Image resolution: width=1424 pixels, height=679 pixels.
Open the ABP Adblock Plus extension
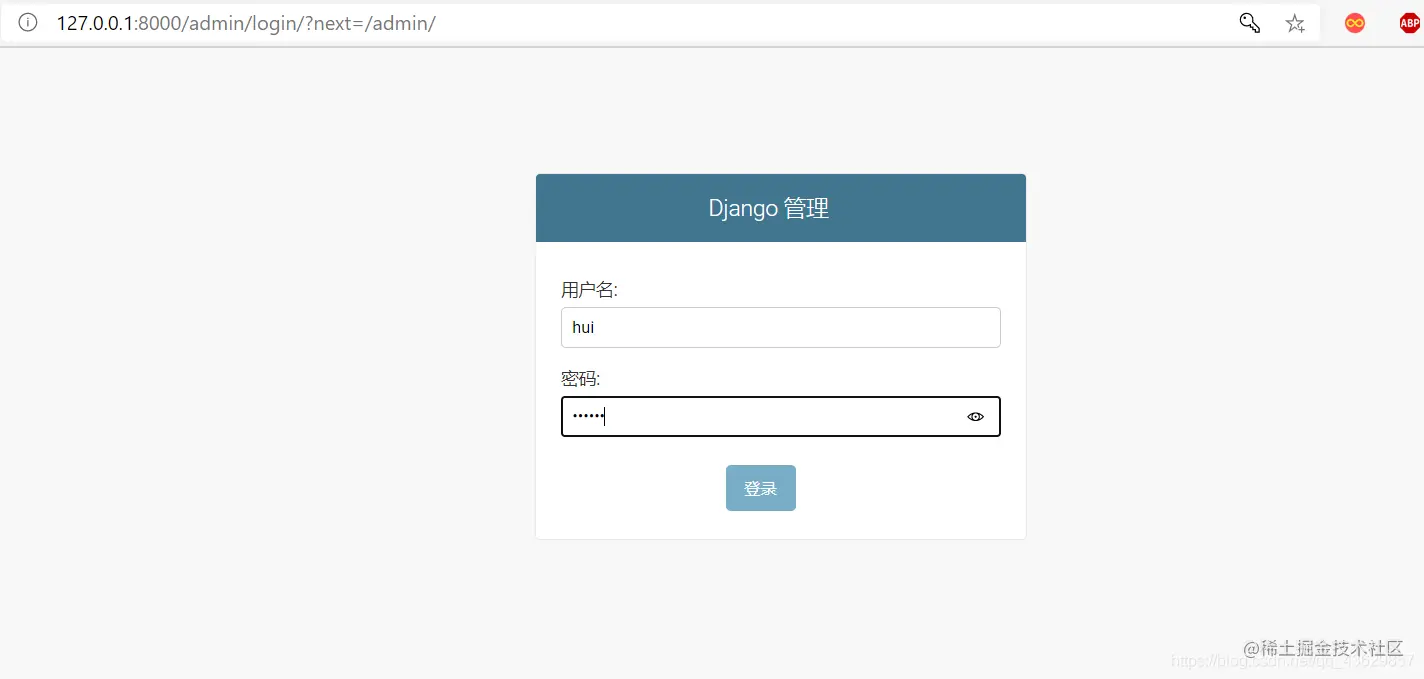tap(1410, 23)
